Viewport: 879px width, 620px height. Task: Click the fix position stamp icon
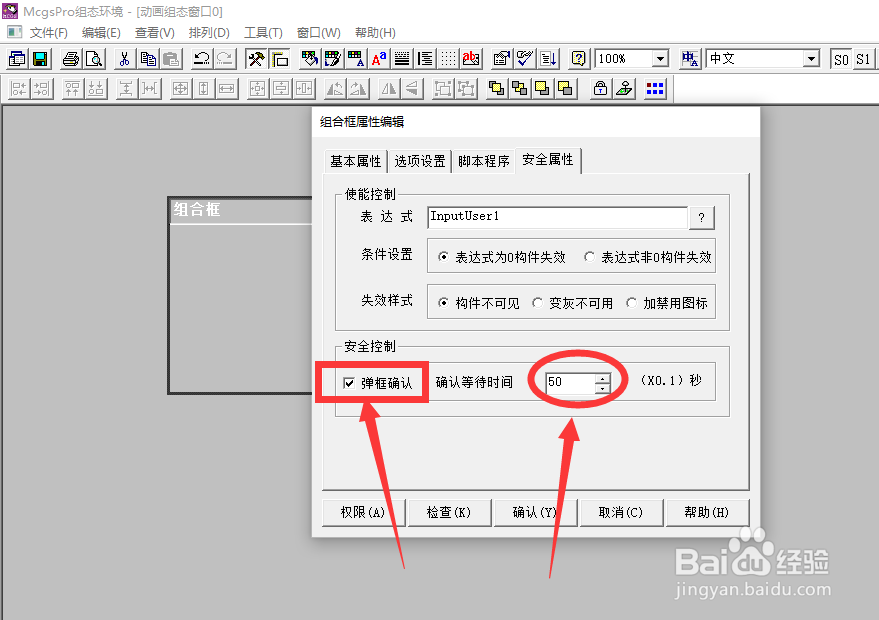pyautogui.click(x=624, y=89)
